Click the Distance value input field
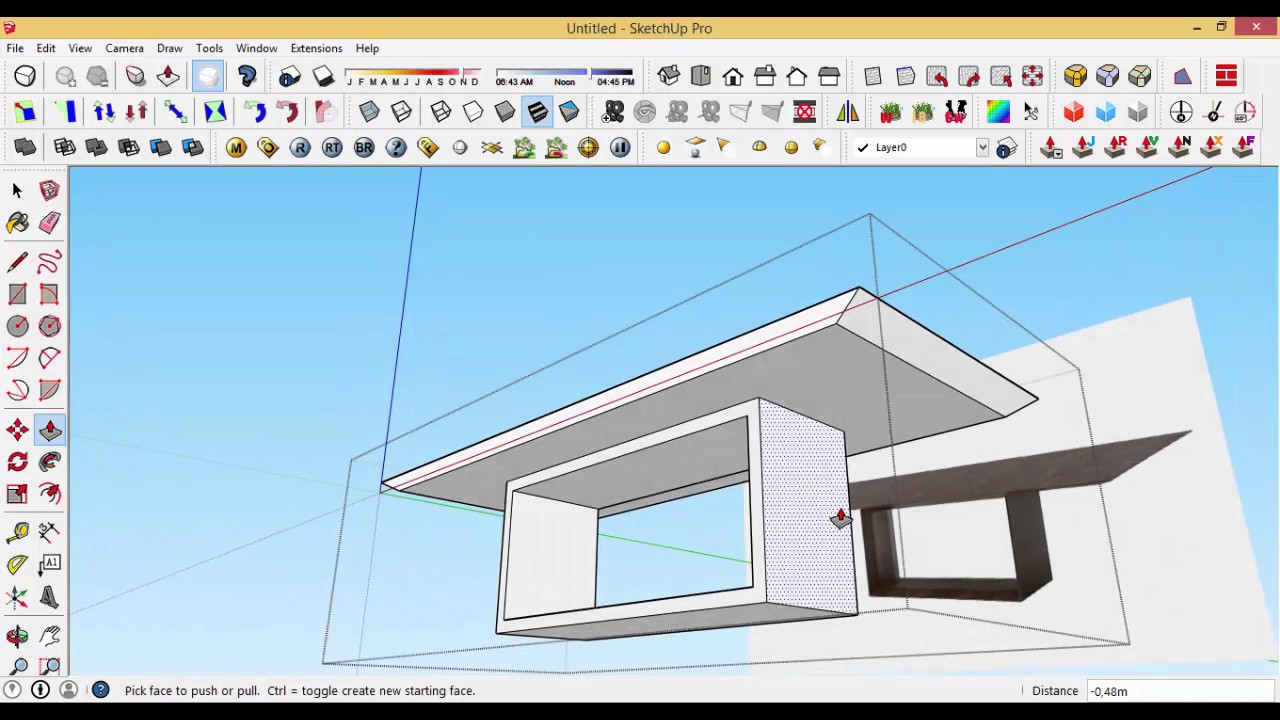Image resolution: width=1280 pixels, height=720 pixels. coord(1180,691)
